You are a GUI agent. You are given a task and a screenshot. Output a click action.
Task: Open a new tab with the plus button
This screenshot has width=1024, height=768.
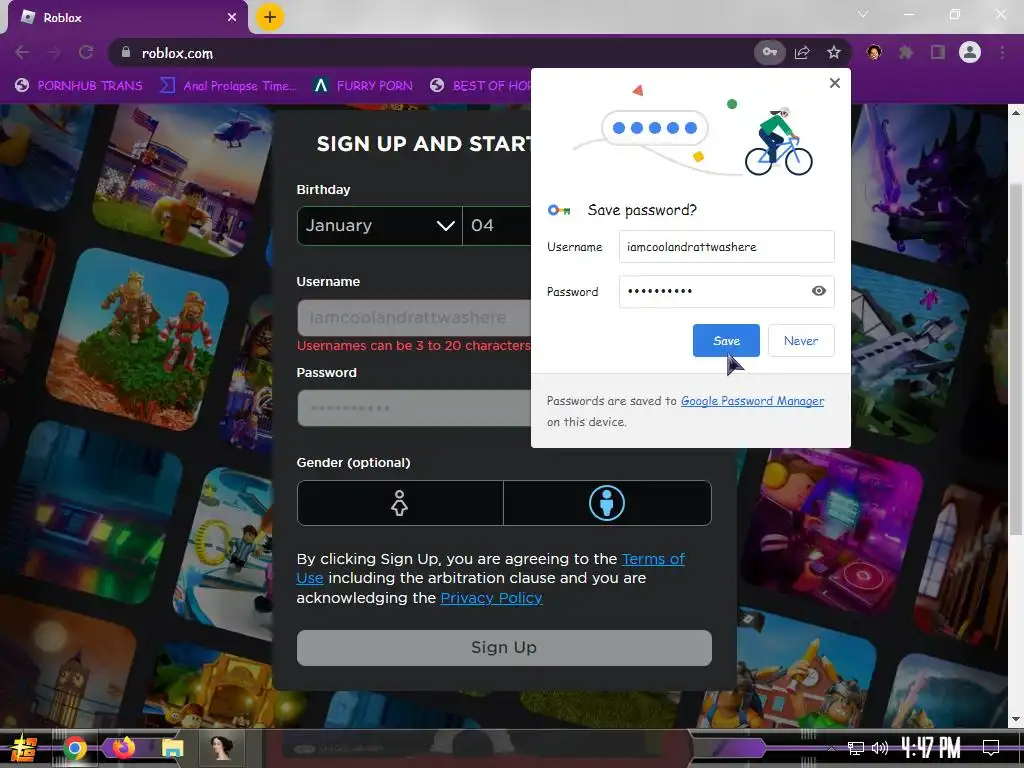(x=270, y=17)
